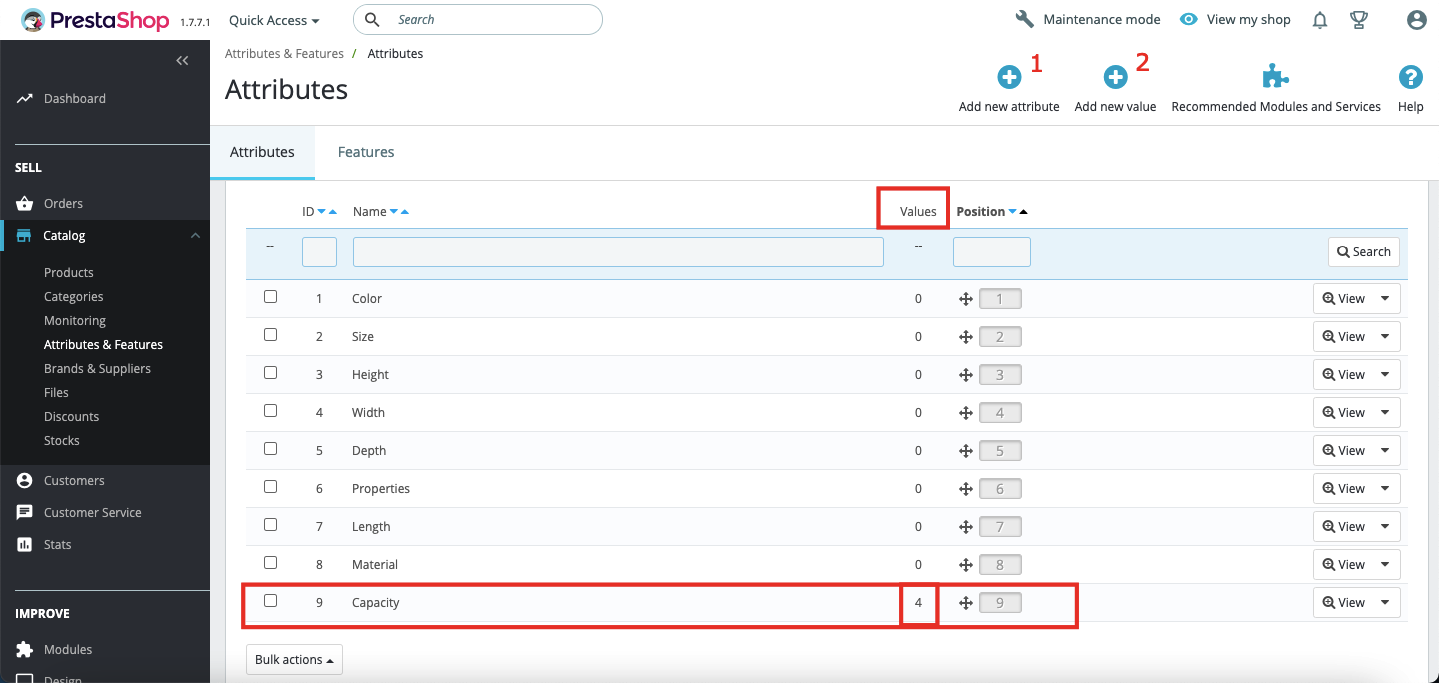Click the move handle for Capacity row
Viewport: 1439px width, 683px height.
[966, 603]
